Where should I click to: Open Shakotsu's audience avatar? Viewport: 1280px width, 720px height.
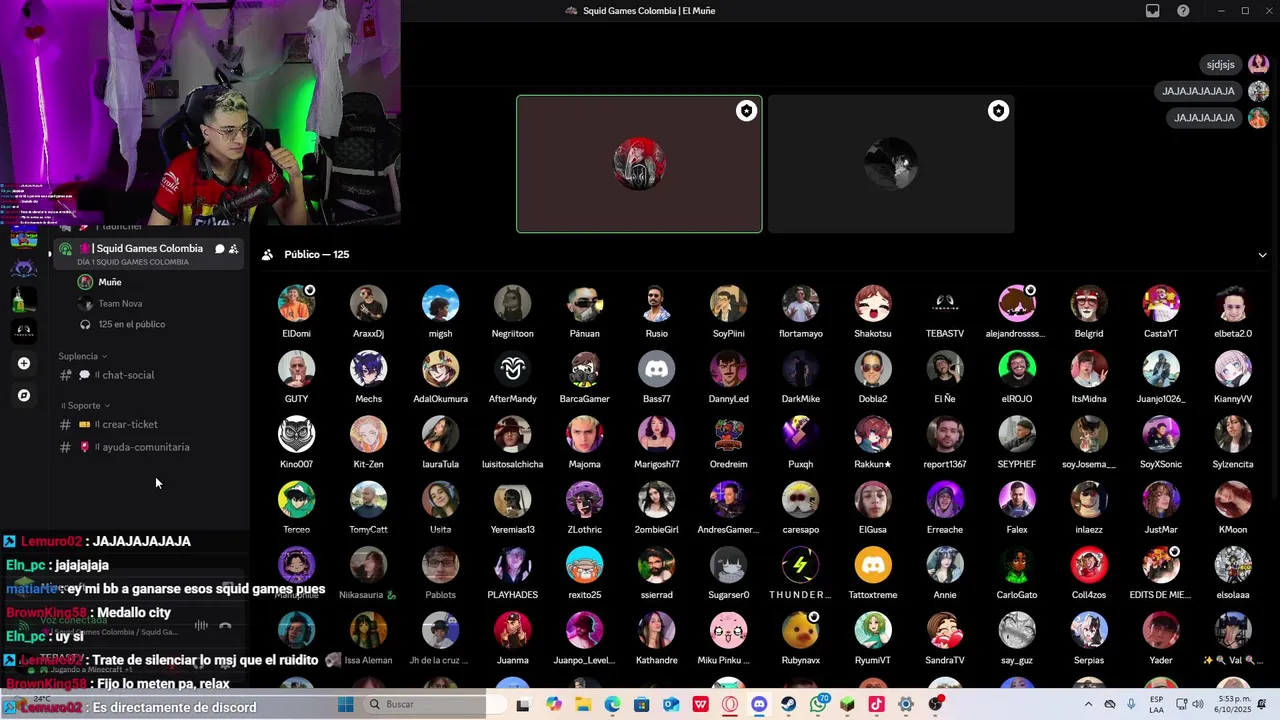pyautogui.click(x=872, y=304)
